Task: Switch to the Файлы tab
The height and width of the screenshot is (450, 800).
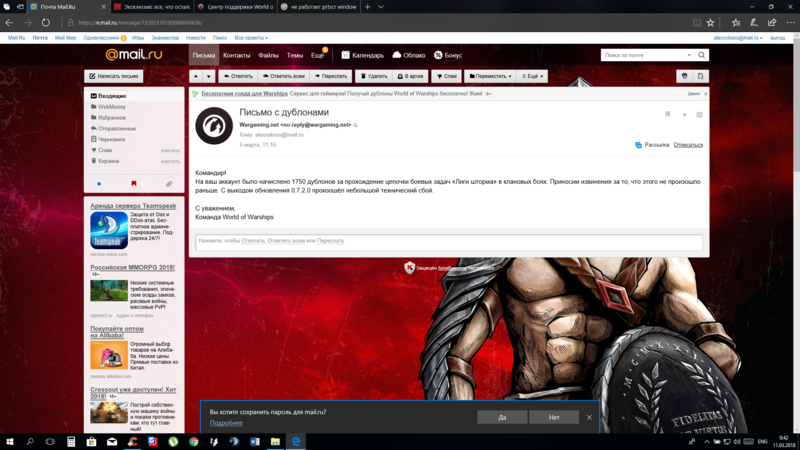Action: click(268, 55)
